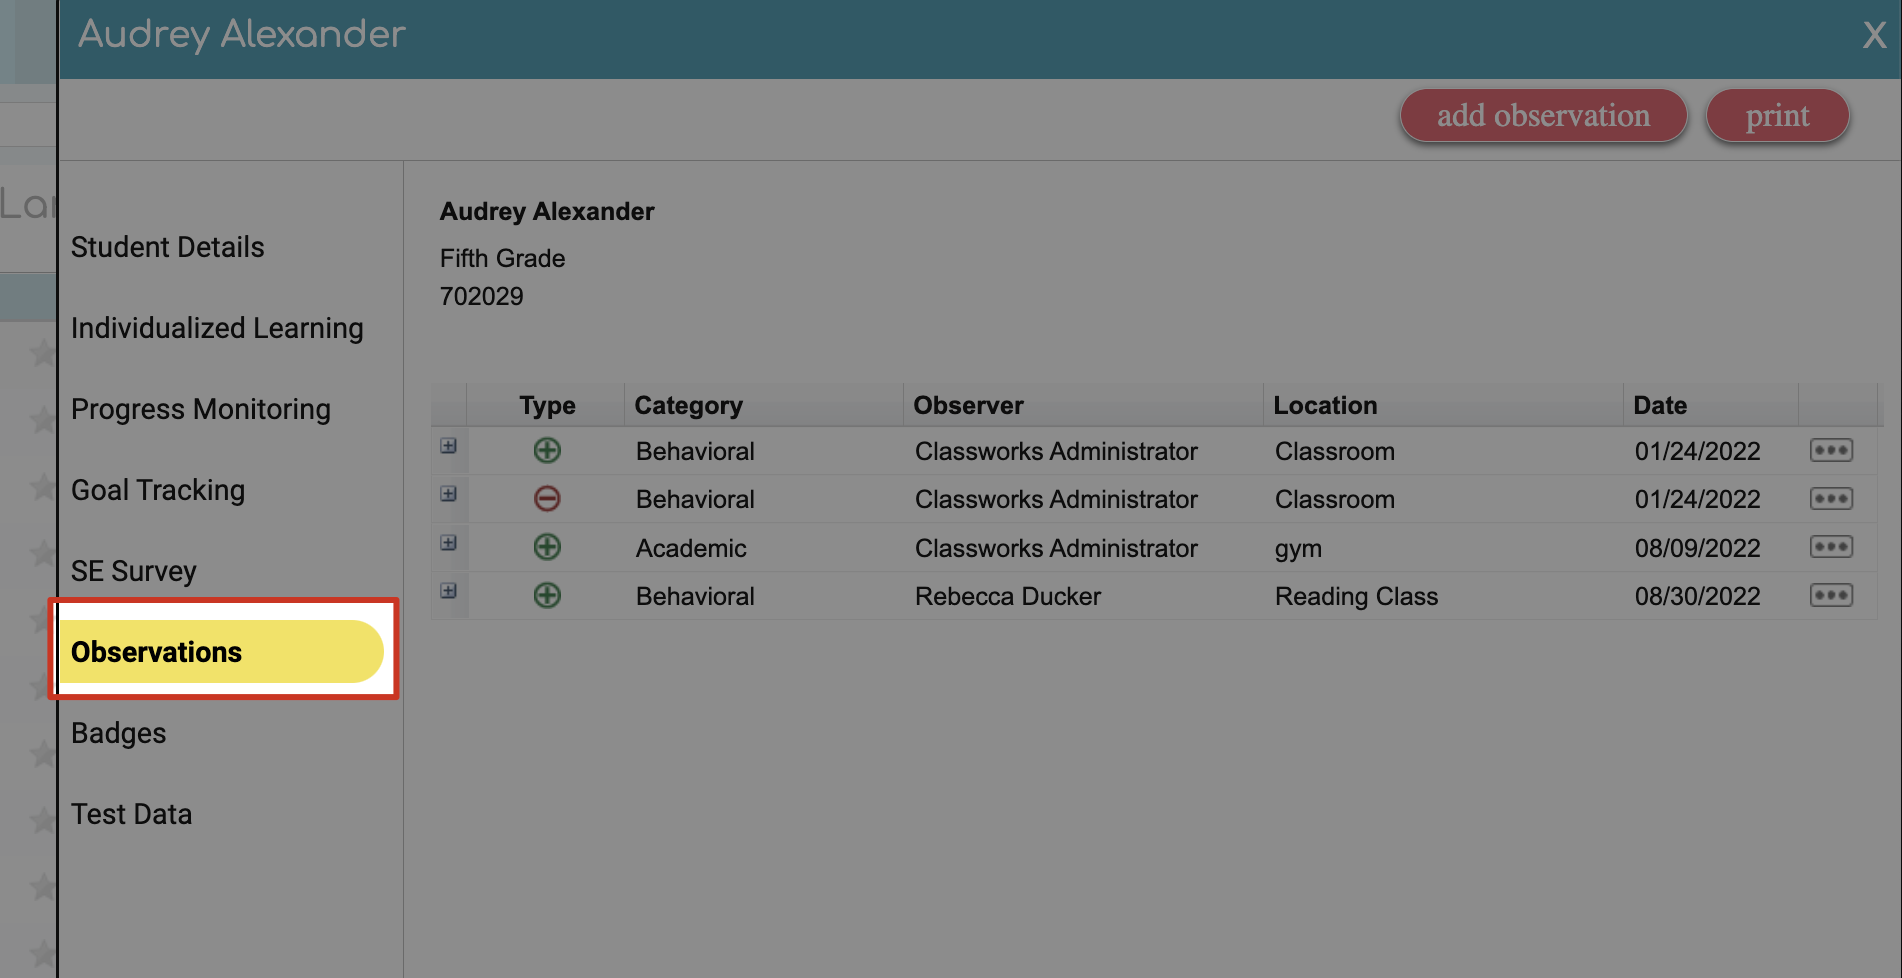
Task: Click the print button
Action: pos(1777,115)
